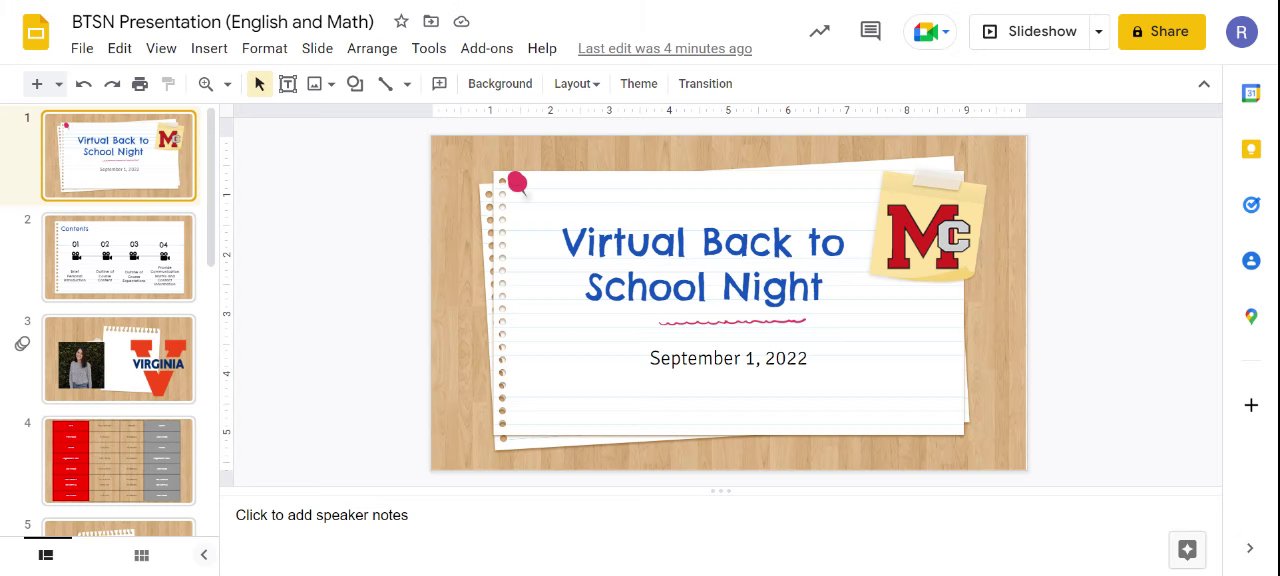Open the last edit version history link
The image size is (1280, 576).
[665, 48]
